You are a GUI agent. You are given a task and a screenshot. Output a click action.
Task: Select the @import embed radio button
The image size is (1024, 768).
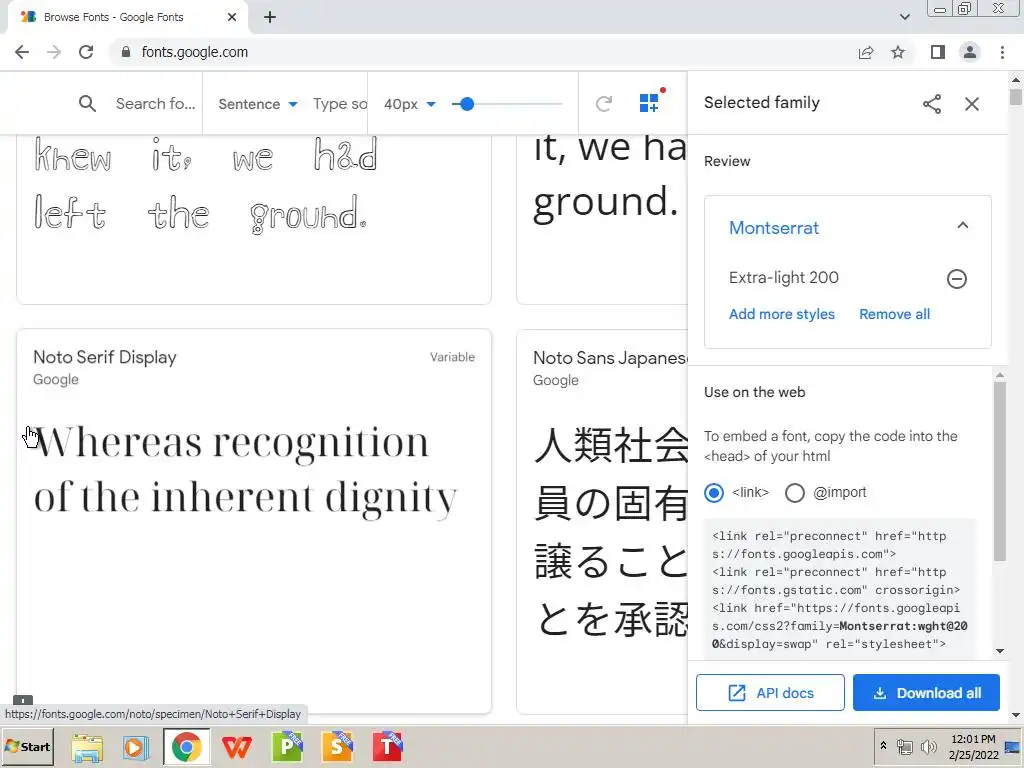795,492
